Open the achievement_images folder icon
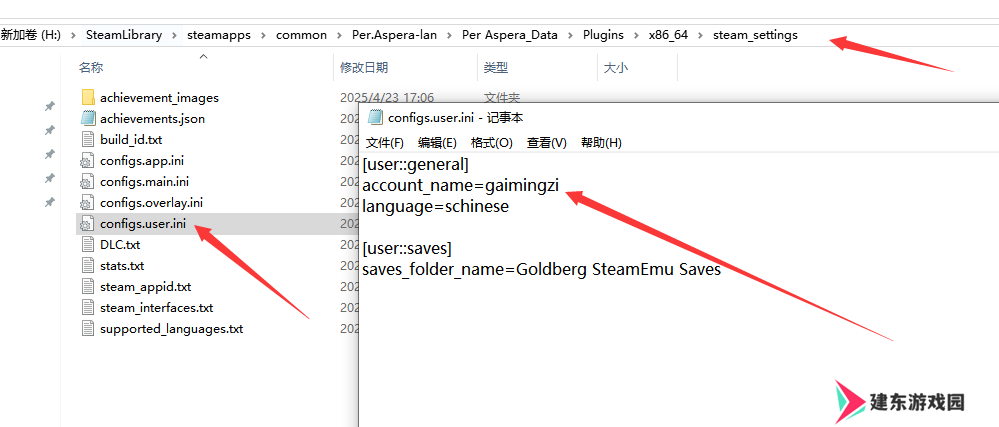 88,98
